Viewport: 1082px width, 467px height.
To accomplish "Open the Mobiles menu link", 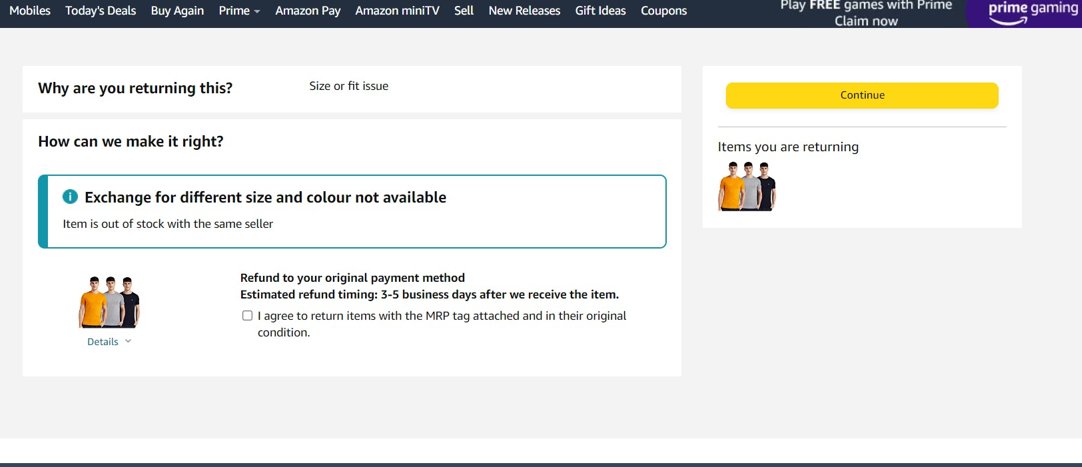I will click(x=30, y=10).
